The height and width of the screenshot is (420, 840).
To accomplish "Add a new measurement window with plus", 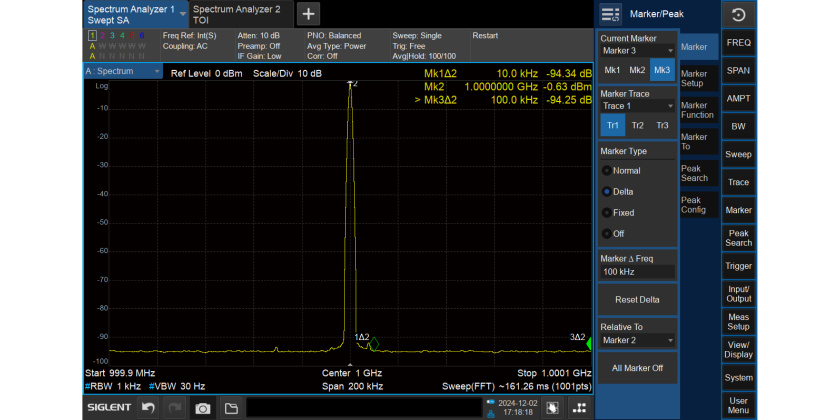I will click(x=309, y=13).
